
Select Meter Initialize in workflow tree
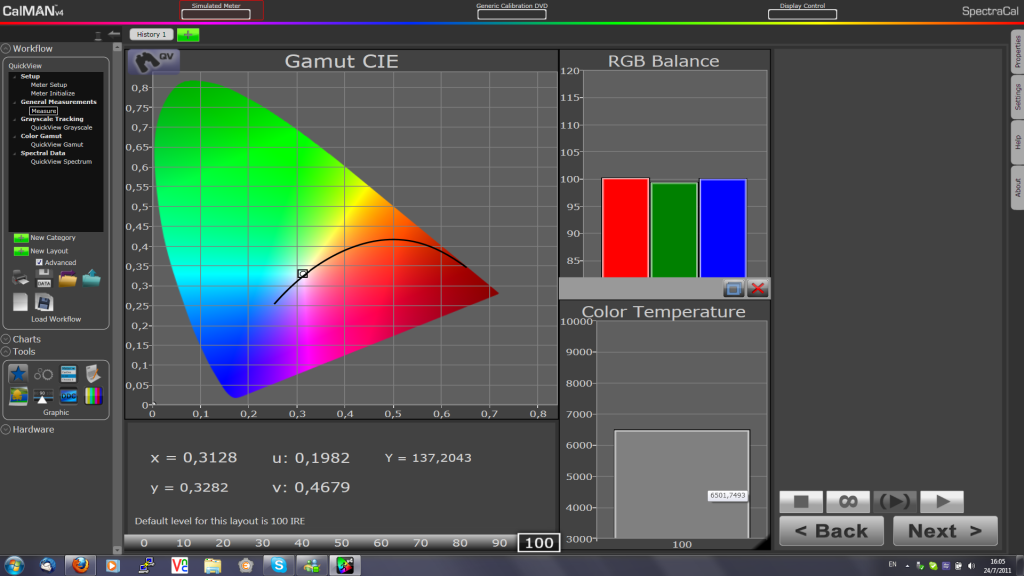tap(53, 93)
